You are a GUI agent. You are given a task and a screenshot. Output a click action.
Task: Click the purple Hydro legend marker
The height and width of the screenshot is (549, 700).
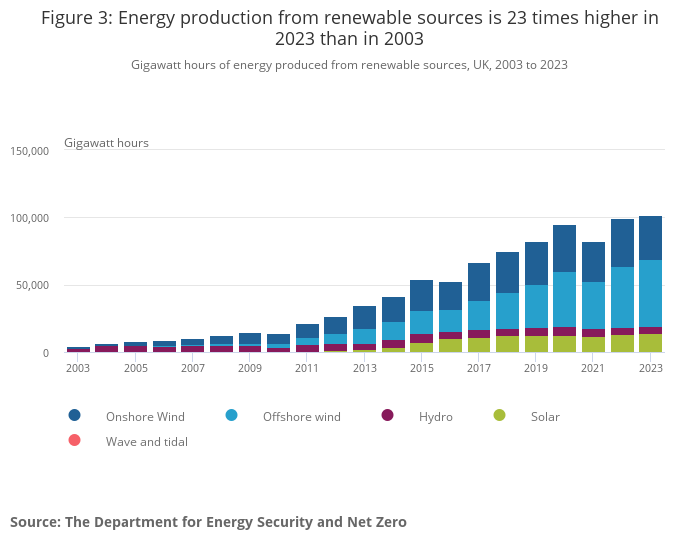[x=388, y=415]
